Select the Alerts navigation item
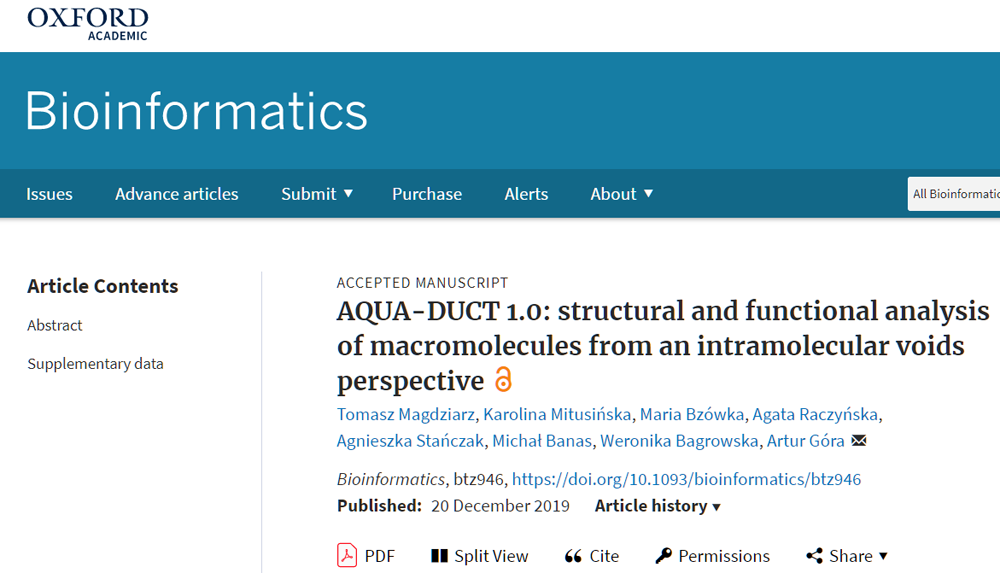 (x=526, y=194)
